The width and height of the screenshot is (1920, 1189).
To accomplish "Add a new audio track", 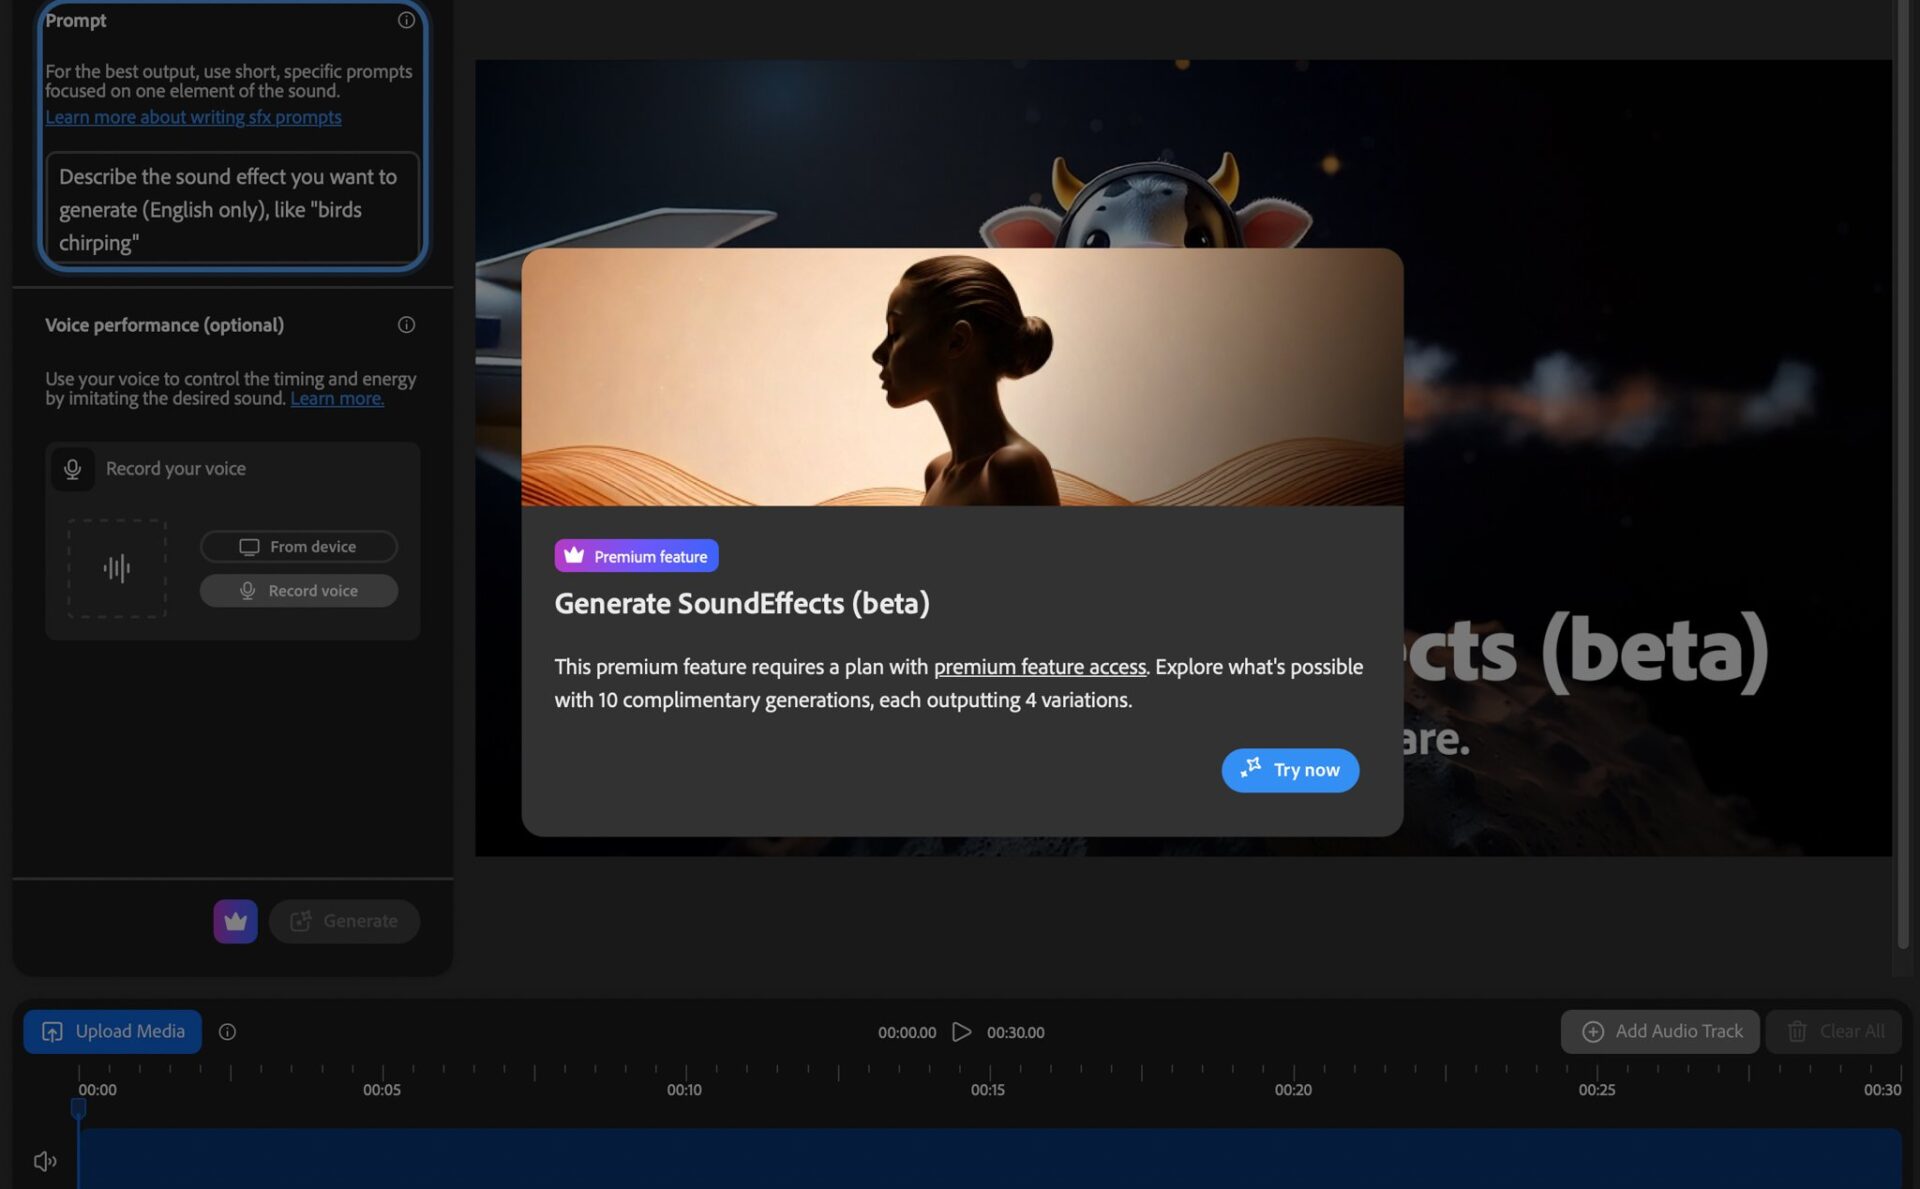I will pyautogui.click(x=1660, y=1032).
